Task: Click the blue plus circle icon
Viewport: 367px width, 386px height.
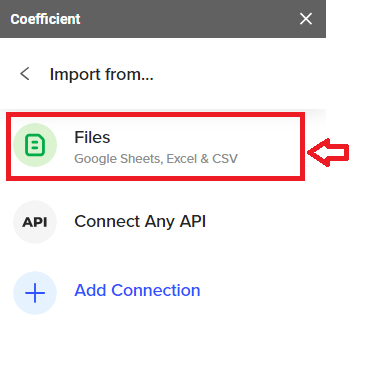Action: [x=35, y=293]
